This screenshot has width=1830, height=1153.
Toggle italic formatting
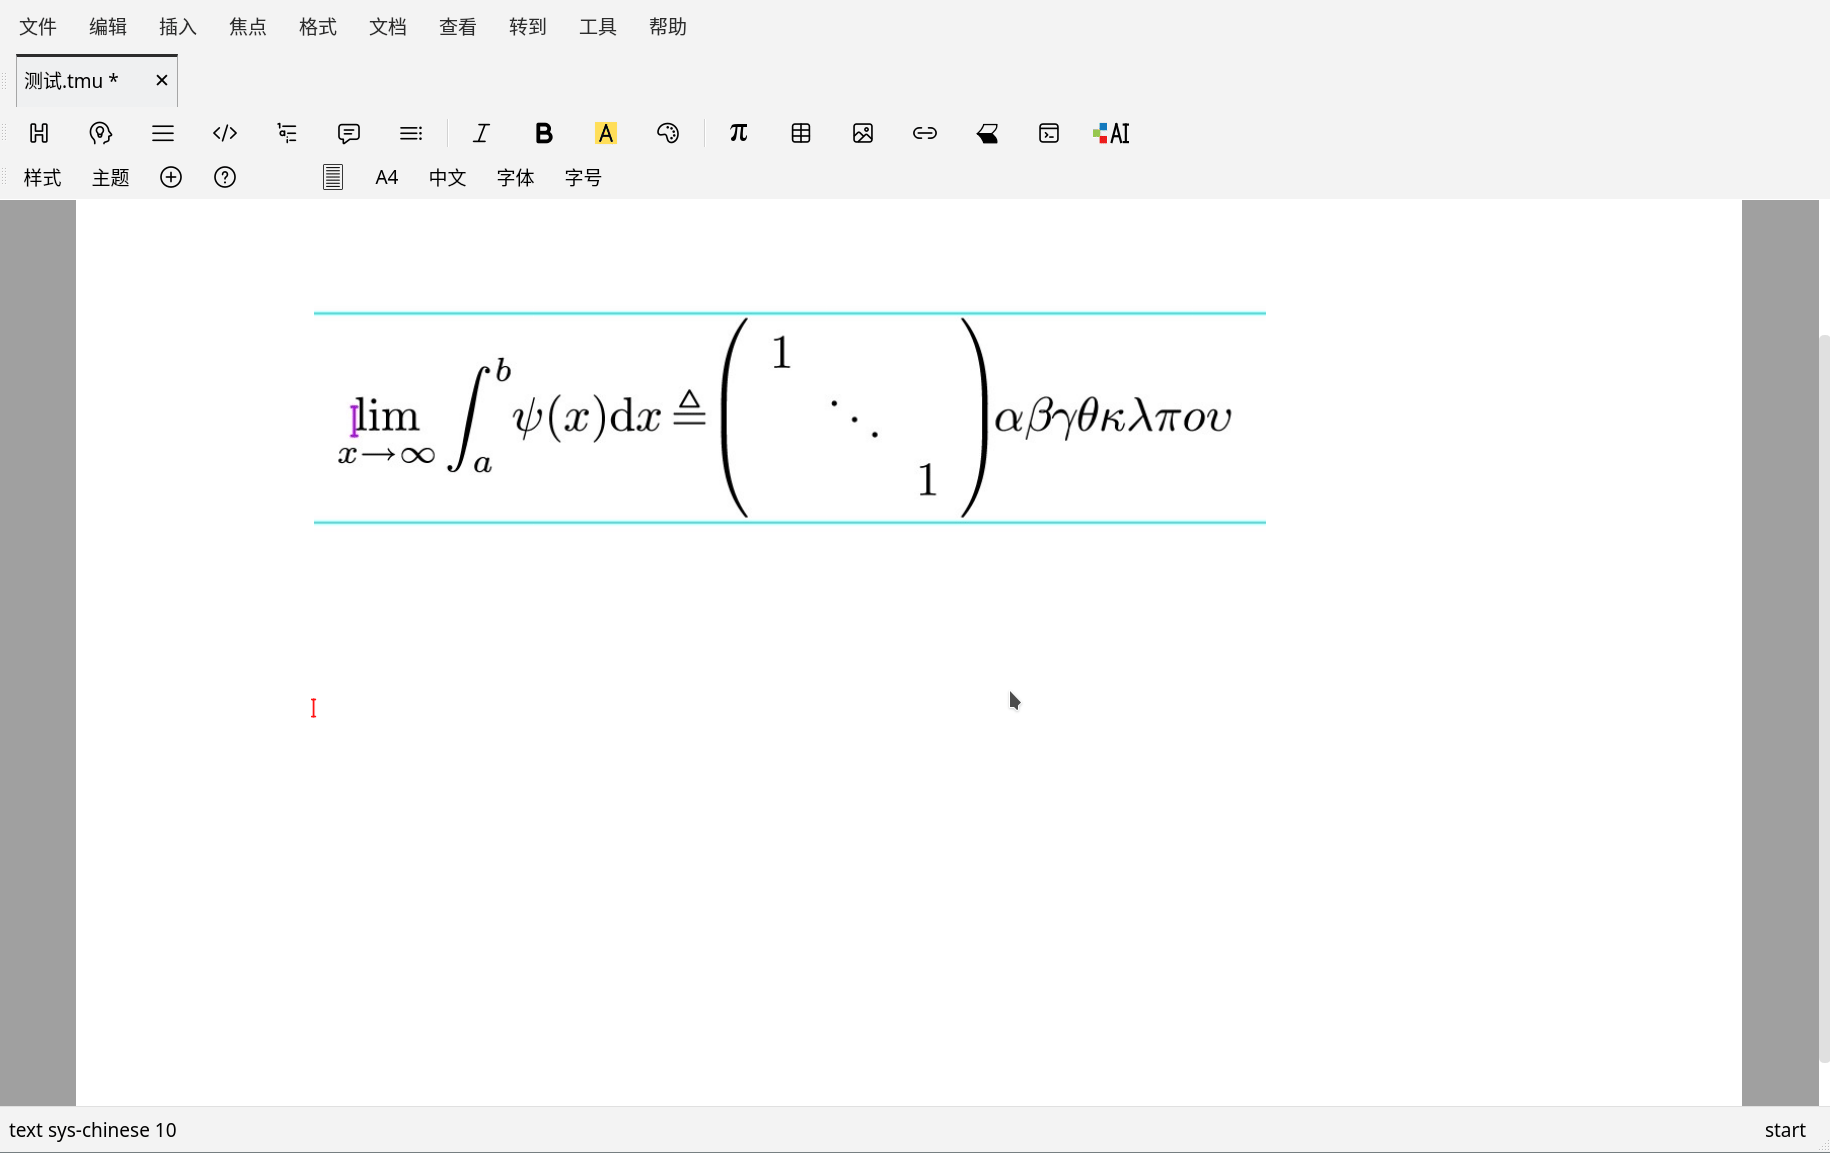[481, 133]
